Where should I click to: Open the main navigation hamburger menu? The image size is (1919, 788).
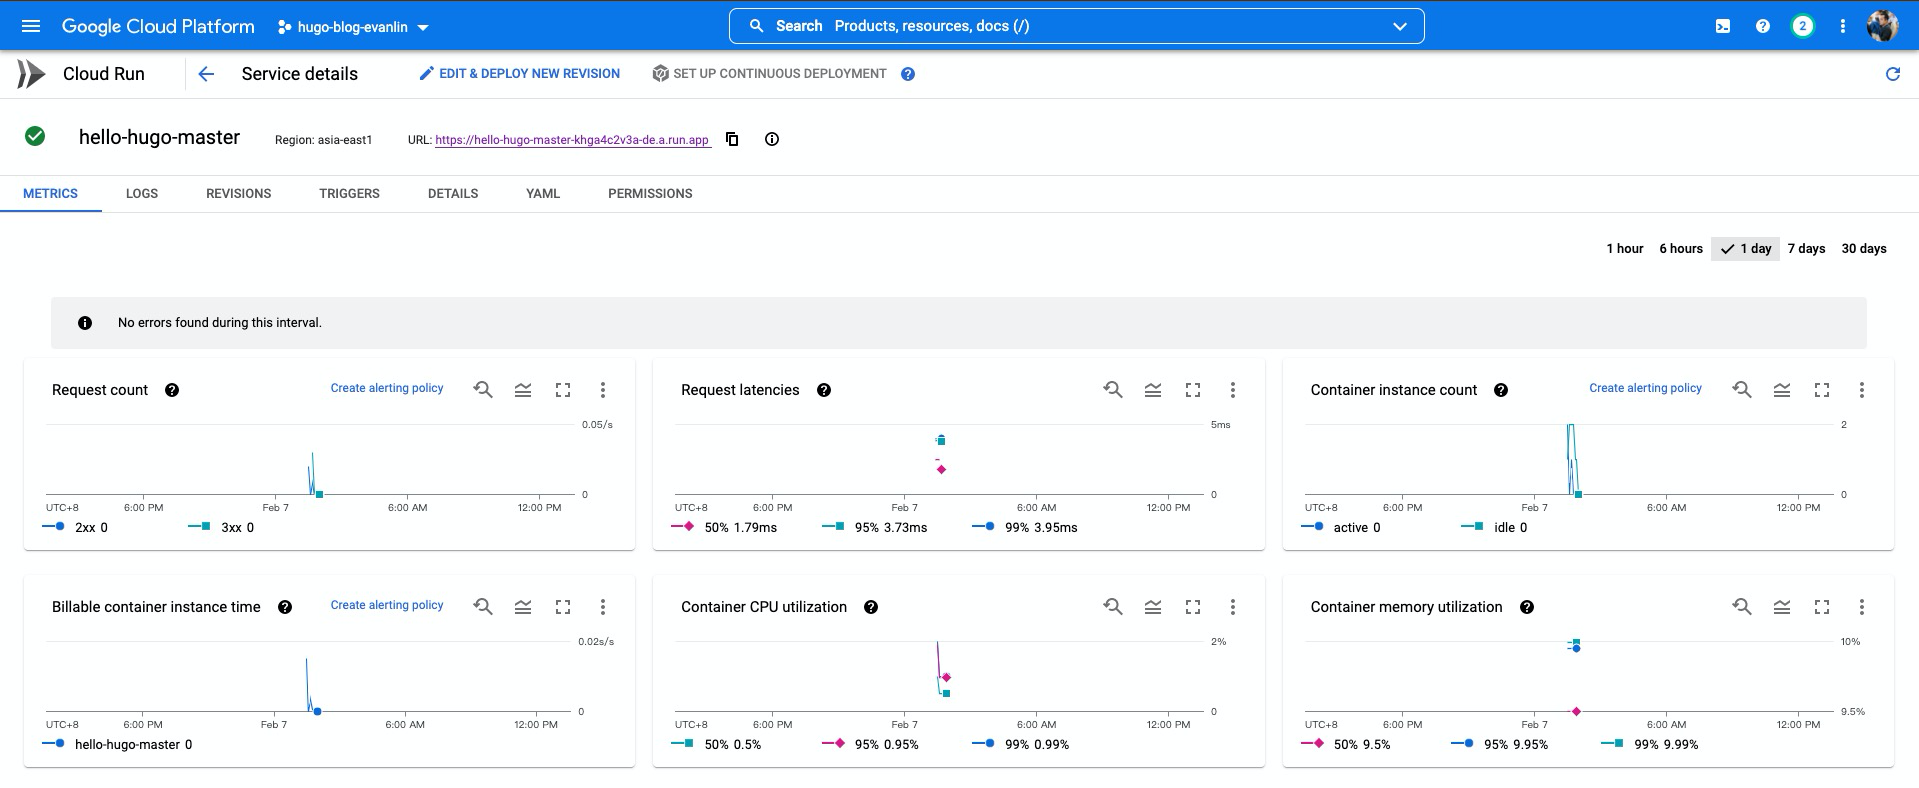(31, 26)
